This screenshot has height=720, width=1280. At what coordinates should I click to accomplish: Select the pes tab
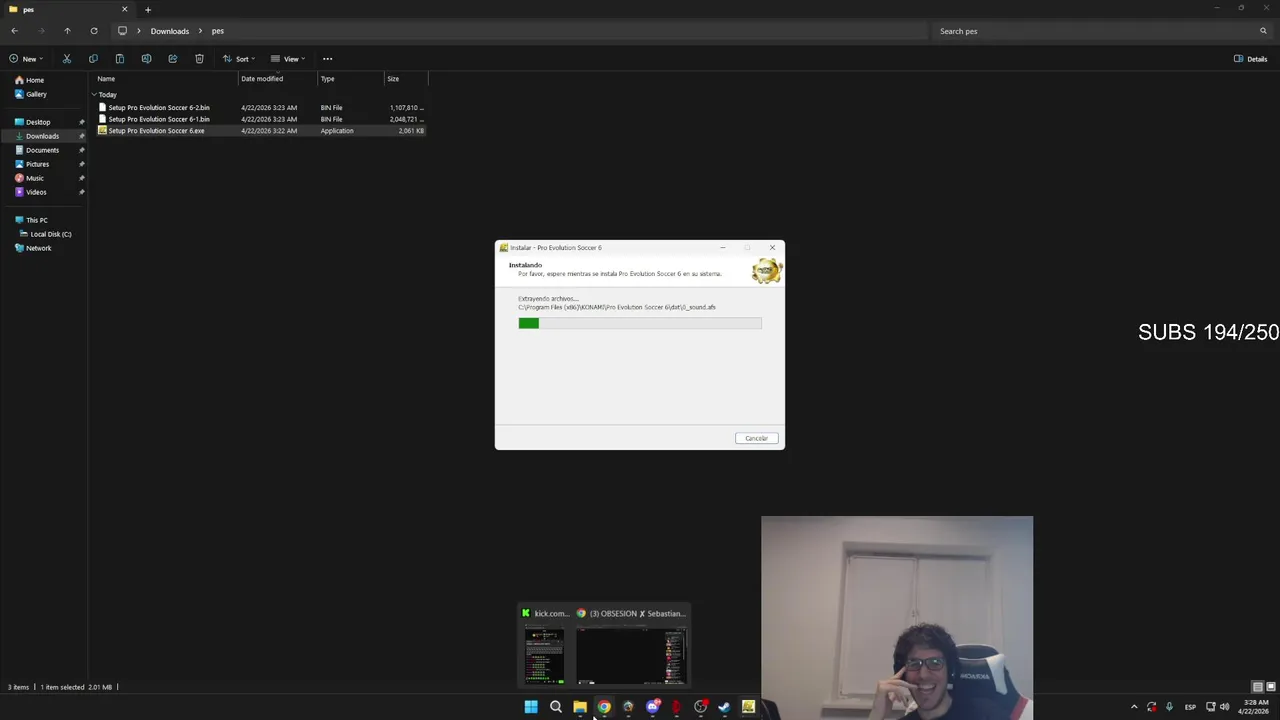pyautogui.click(x=68, y=10)
